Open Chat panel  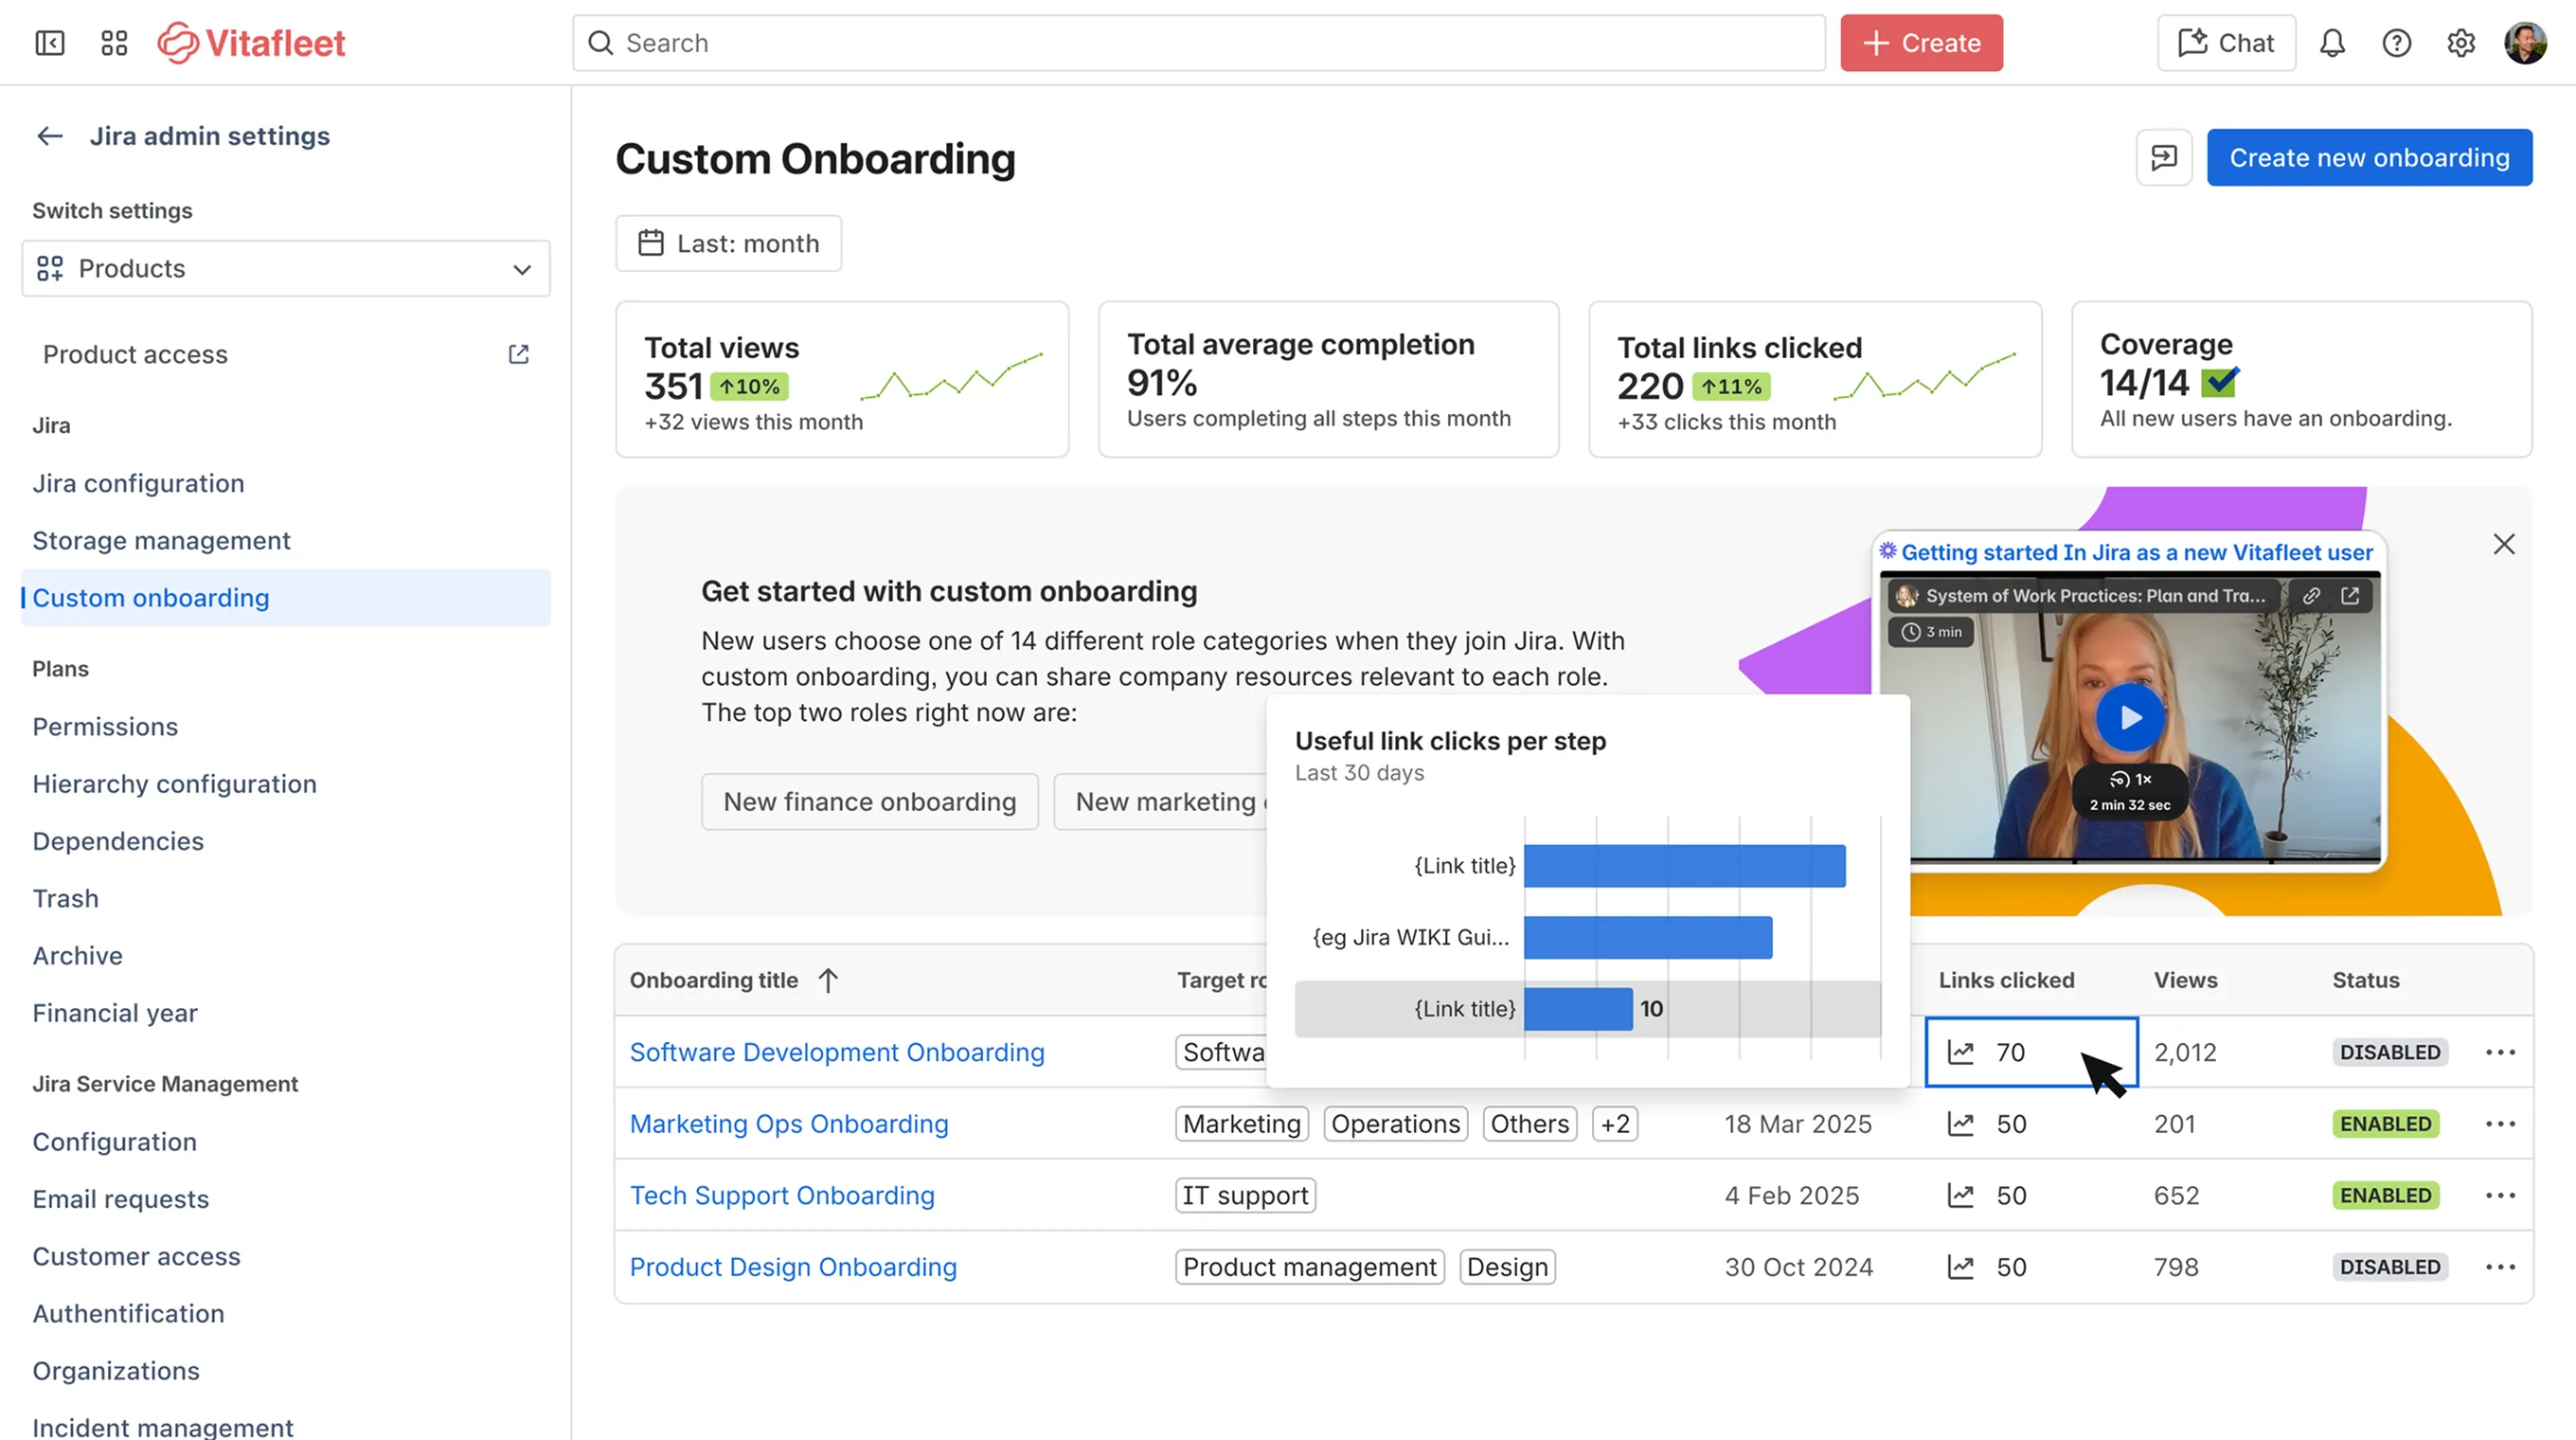click(2226, 43)
